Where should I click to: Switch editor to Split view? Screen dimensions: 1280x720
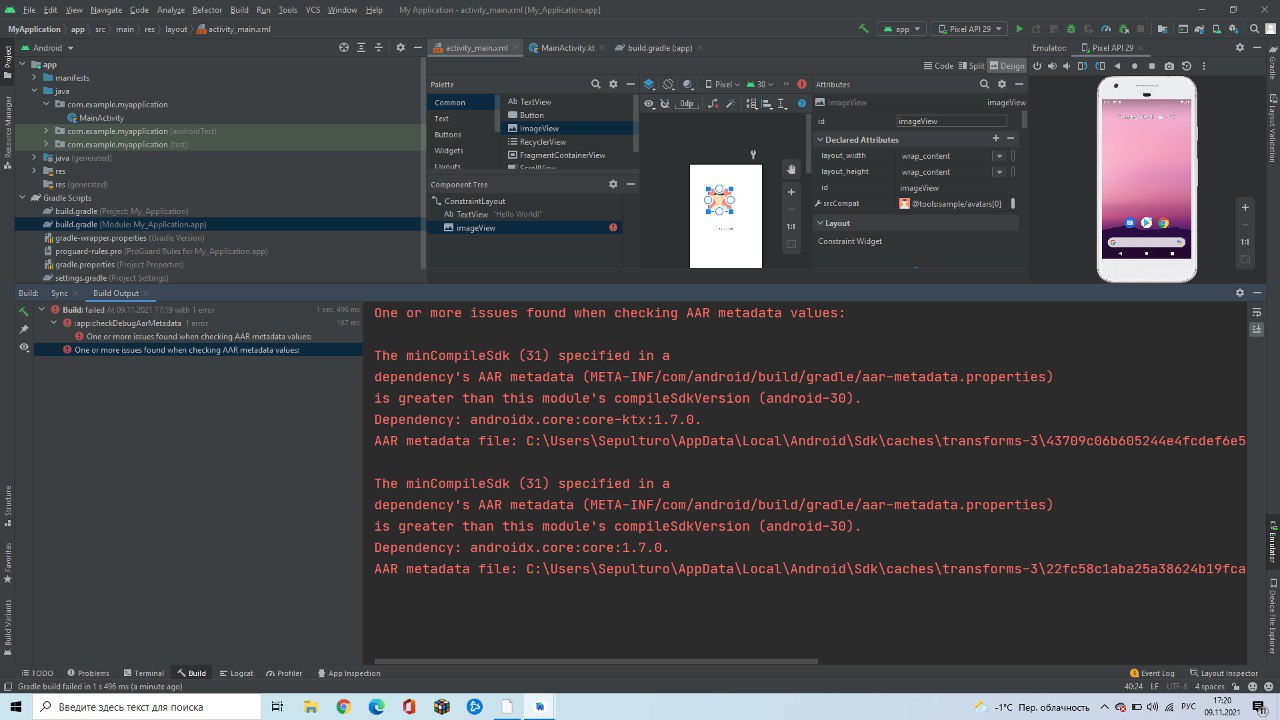(971, 66)
